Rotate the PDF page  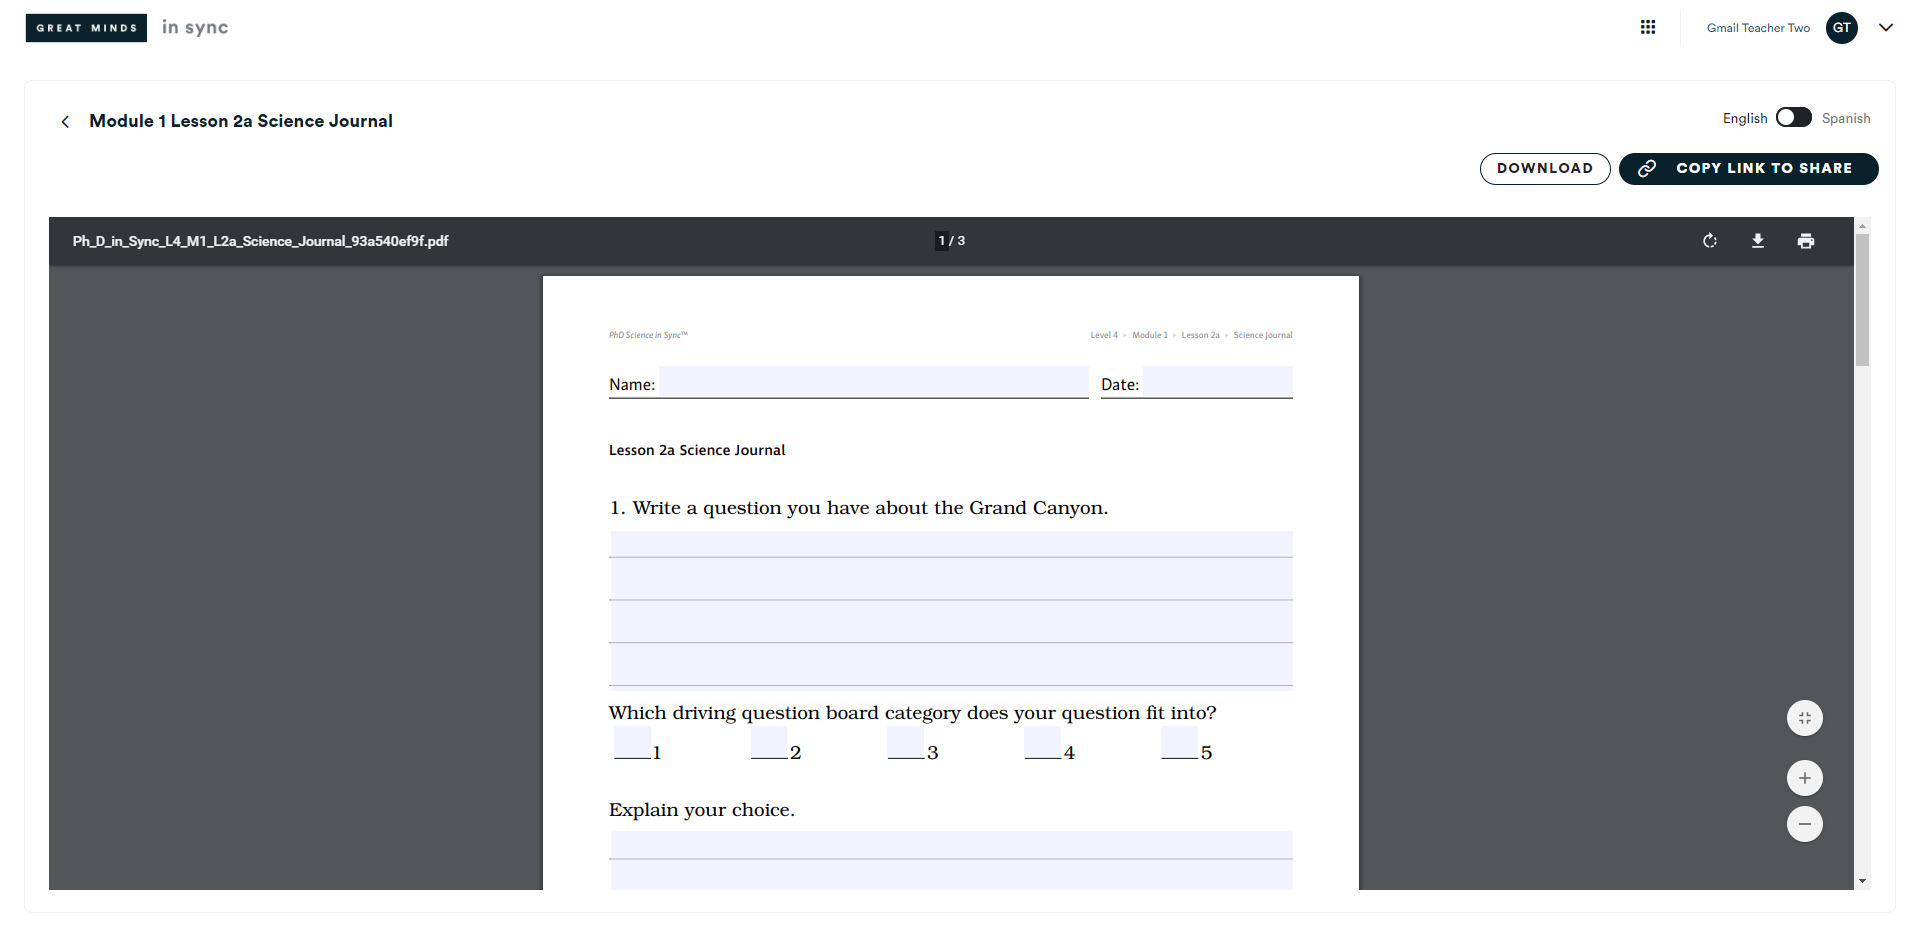(x=1709, y=241)
